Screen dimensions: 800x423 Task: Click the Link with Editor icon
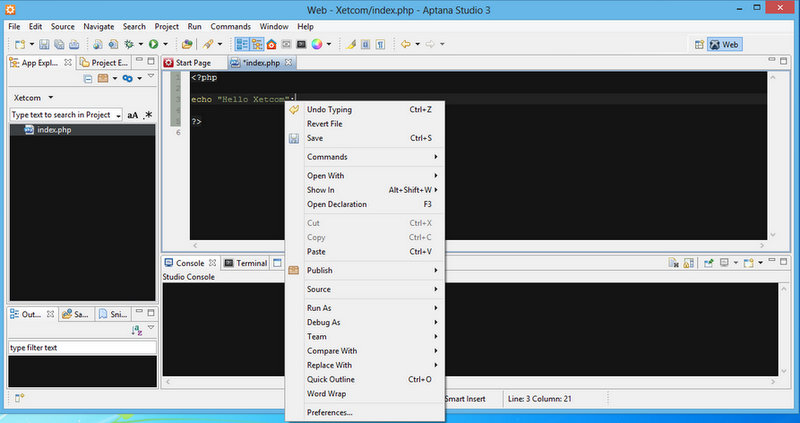pyautogui.click(x=128, y=79)
